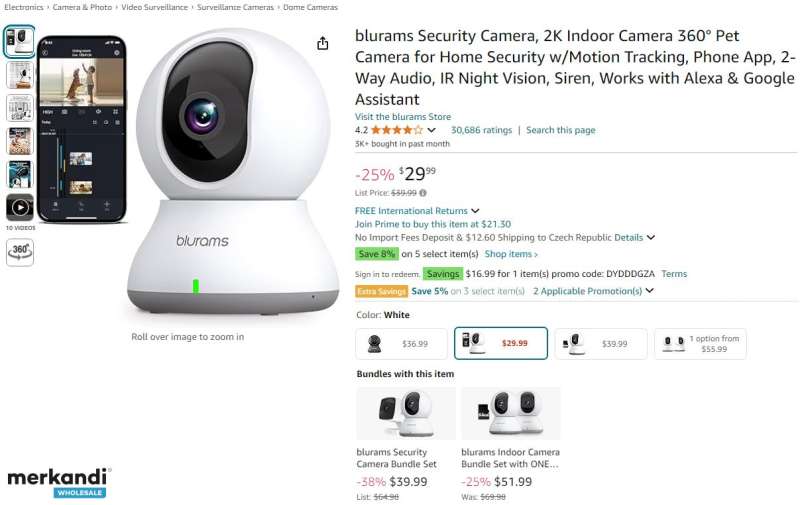Open Dome Cameras breadcrumb link
Viewport: 800px width, 505px height.
point(310,7)
